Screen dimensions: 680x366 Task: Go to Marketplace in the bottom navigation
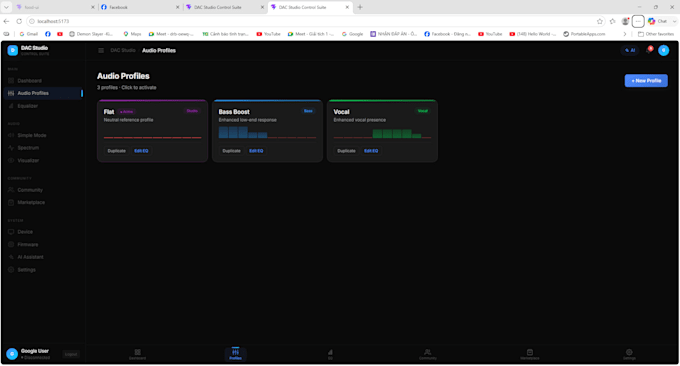[530, 354]
